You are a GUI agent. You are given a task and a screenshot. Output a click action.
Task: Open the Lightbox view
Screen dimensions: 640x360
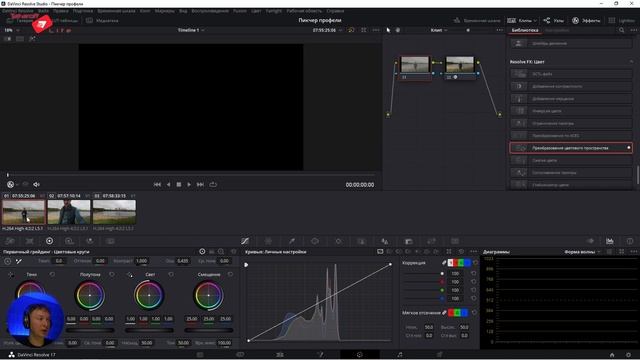click(x=622, y=20)
